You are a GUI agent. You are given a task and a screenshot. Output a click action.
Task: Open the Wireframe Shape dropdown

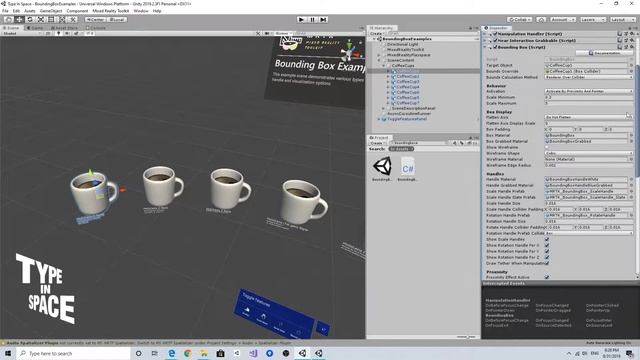click(x=589, y=153)
